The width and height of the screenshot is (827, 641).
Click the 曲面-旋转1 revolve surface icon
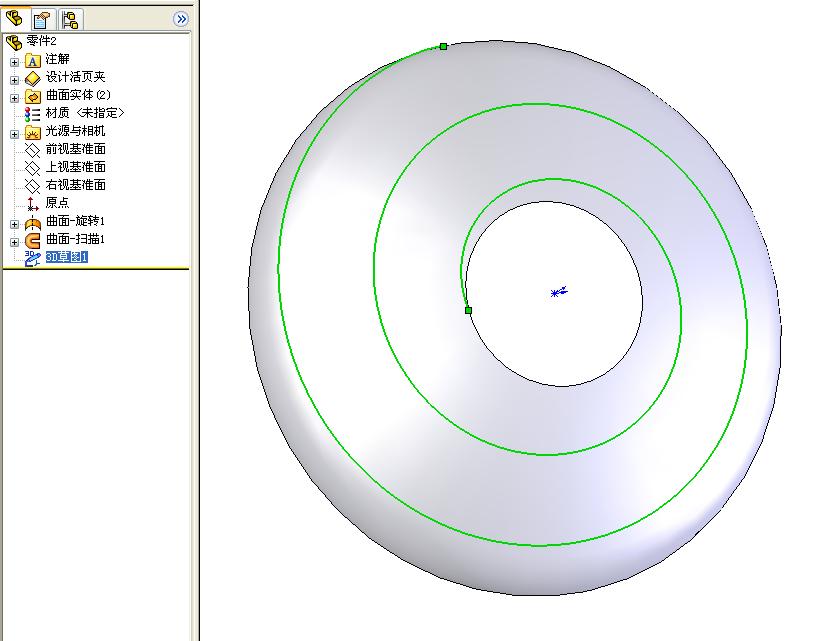point(33,223)
